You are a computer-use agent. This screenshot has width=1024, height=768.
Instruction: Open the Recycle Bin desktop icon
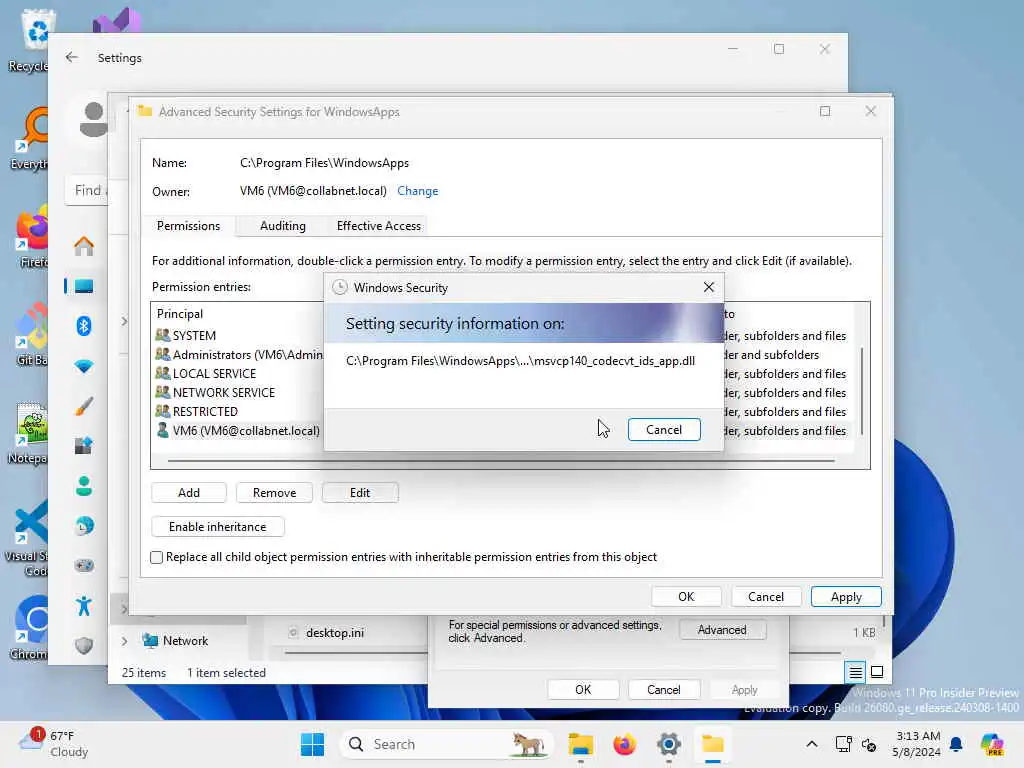point(29,39)
